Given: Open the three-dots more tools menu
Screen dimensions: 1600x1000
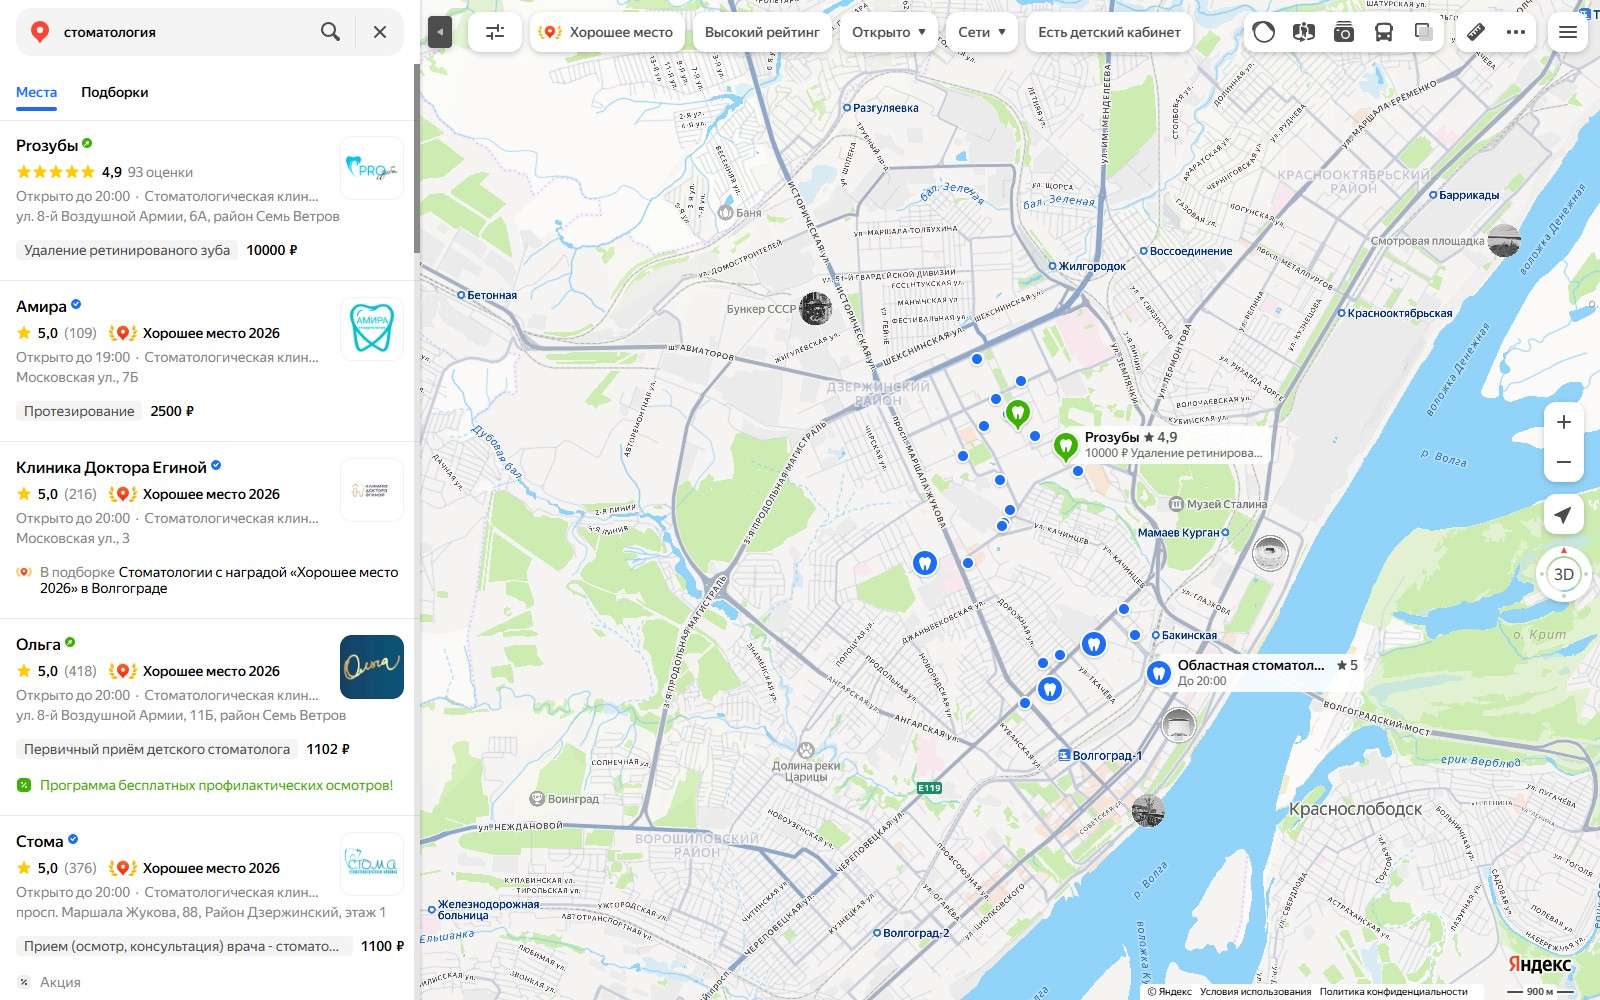Looking at the screenshot, I should pyautogui.click(x=1516, y=32).
